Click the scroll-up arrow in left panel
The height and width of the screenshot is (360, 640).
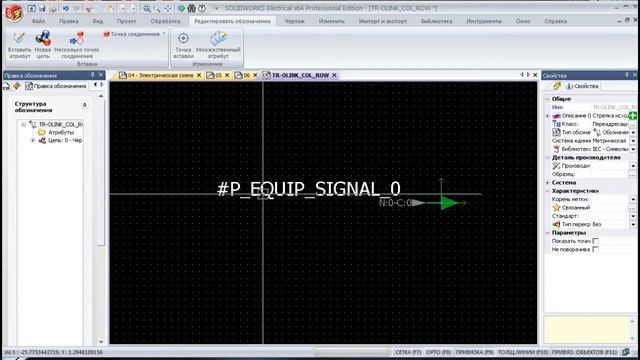pyautogui.click(x=101, y=96)
